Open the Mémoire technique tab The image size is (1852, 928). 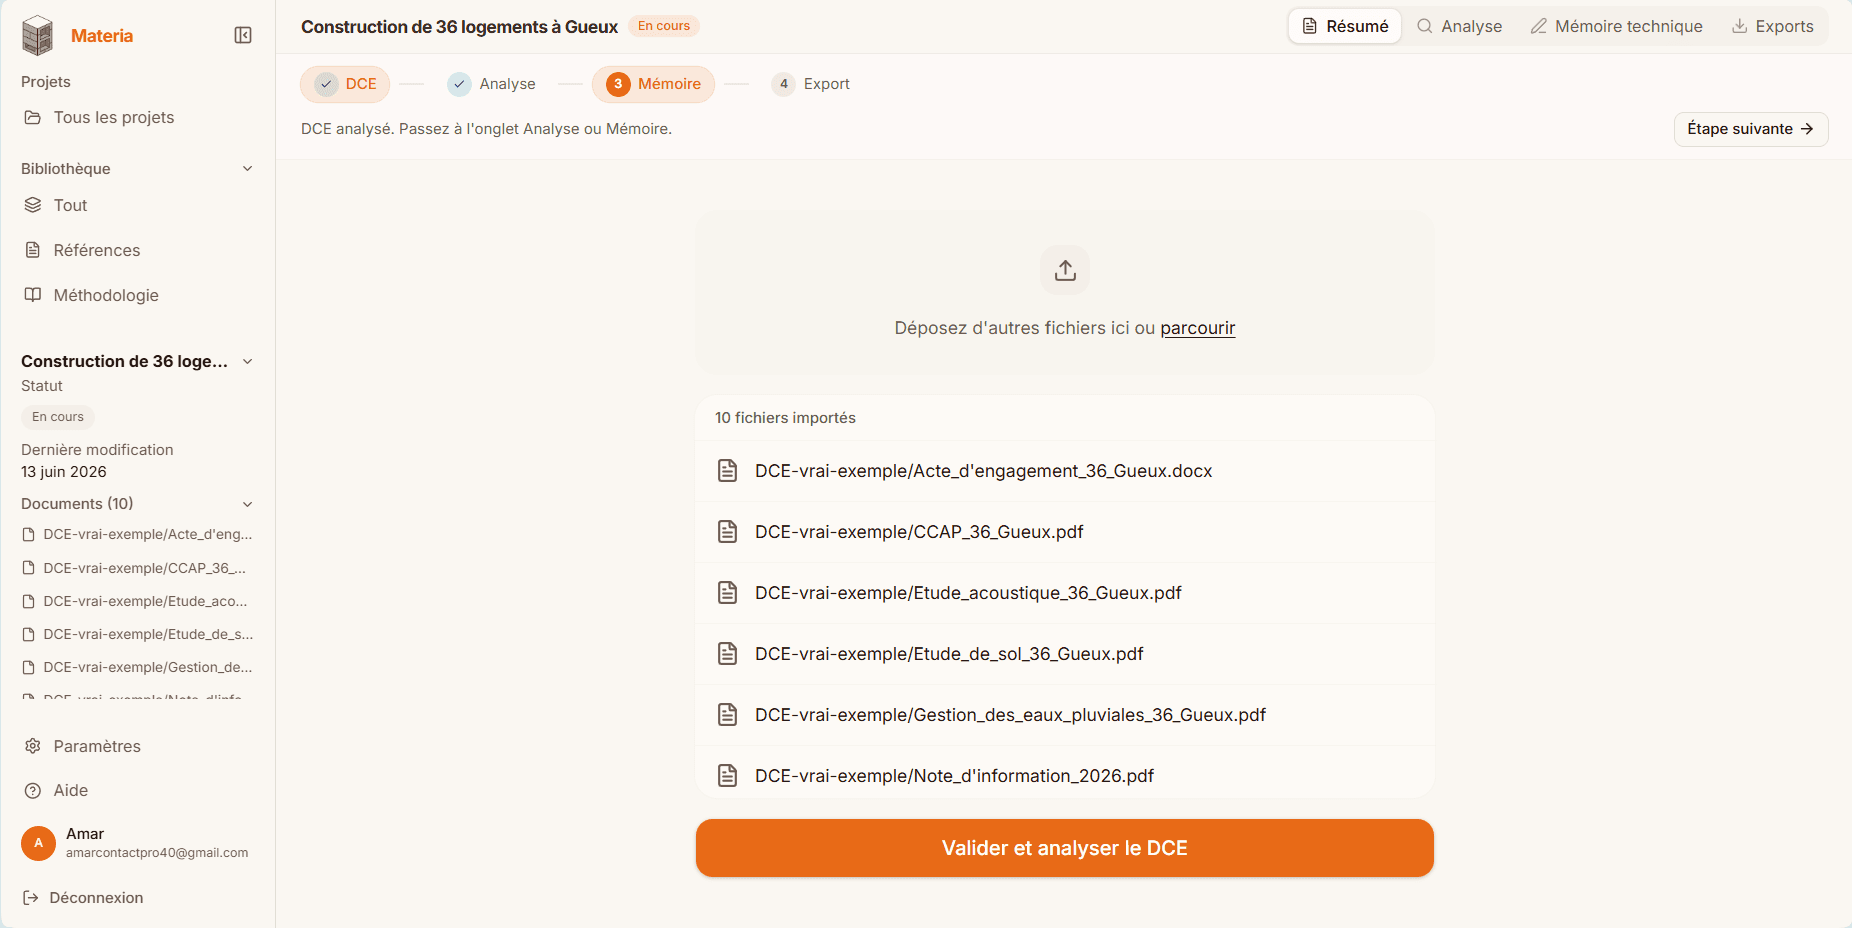pos(1616,26)
